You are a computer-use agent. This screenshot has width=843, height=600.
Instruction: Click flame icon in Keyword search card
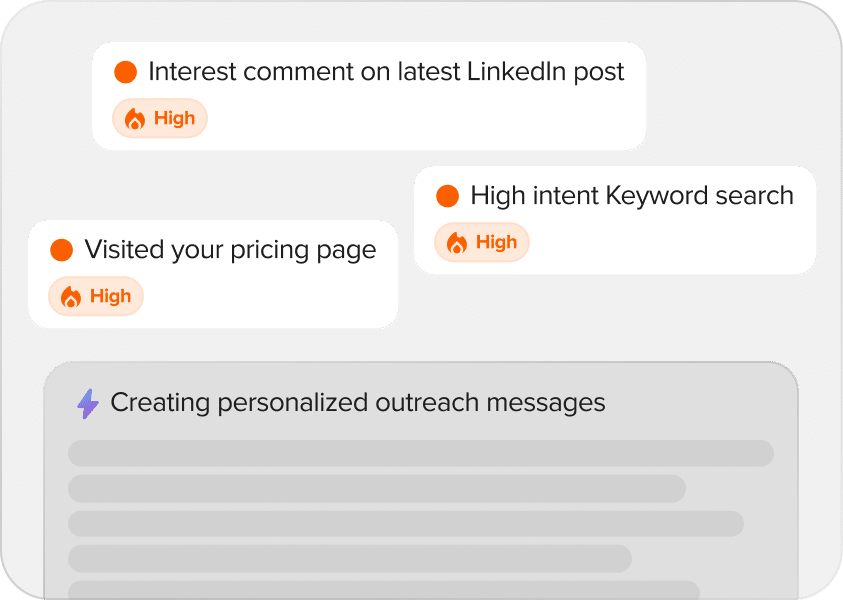[x=457, y=243]
